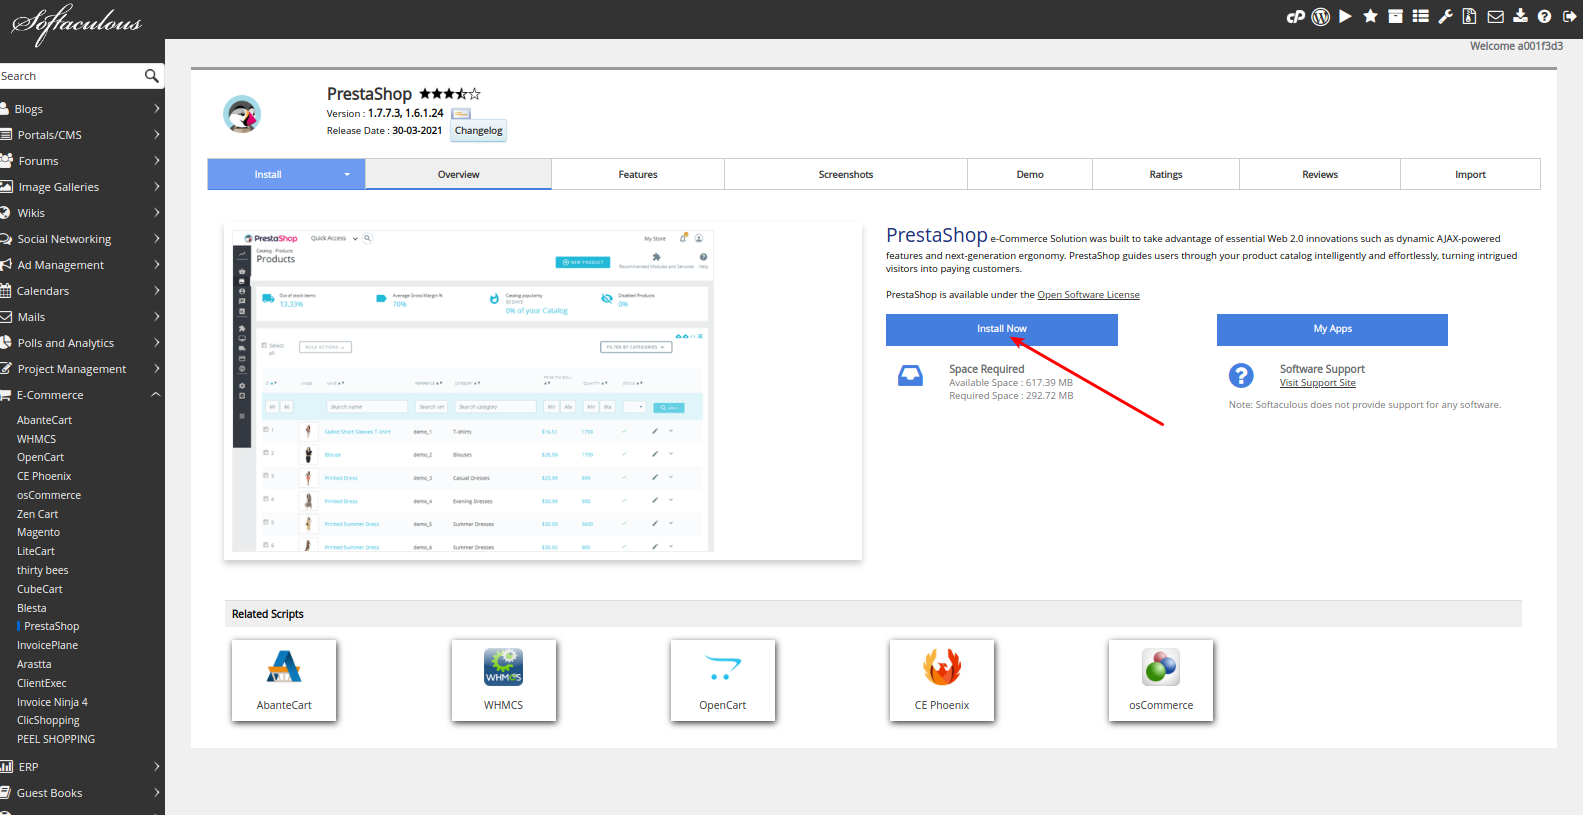Click the Softaculous logo
The width and height of the screenshot is (1583, 815).
click(x=76, y=23)
